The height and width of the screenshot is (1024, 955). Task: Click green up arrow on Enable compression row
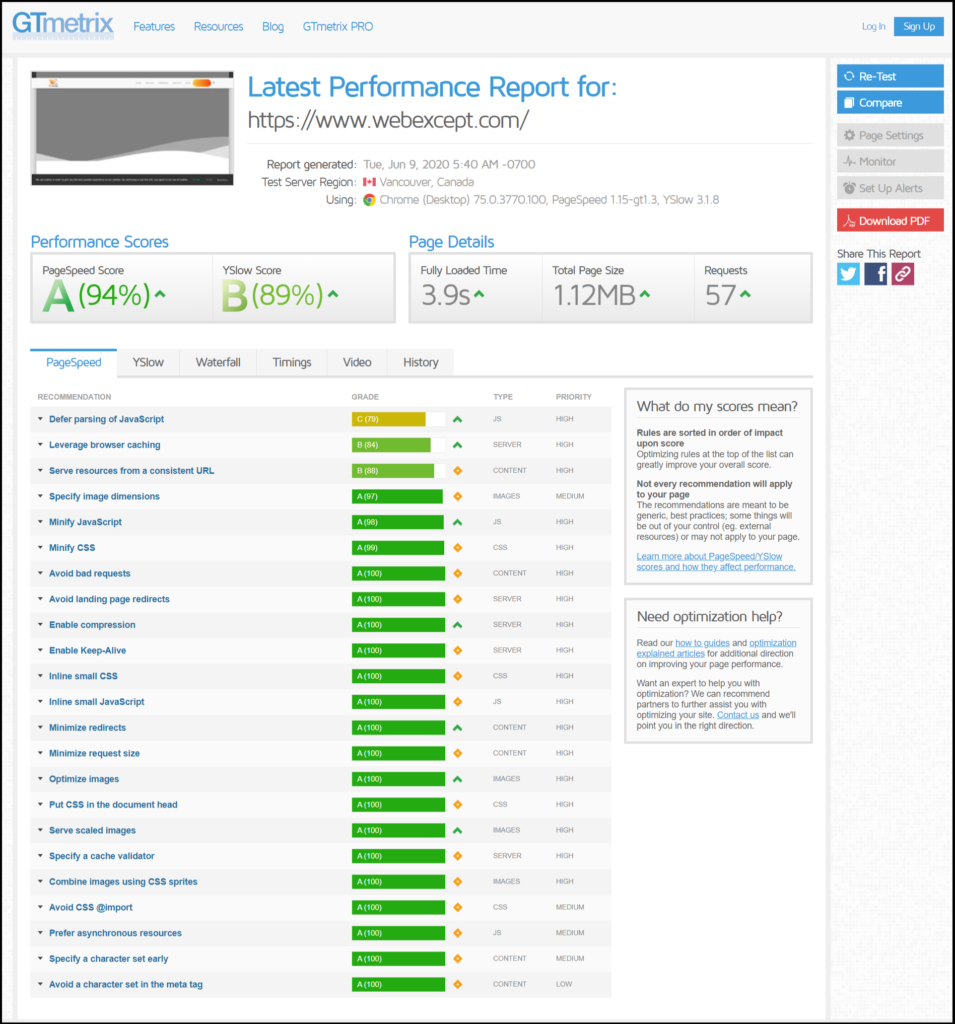pos(457,625)
